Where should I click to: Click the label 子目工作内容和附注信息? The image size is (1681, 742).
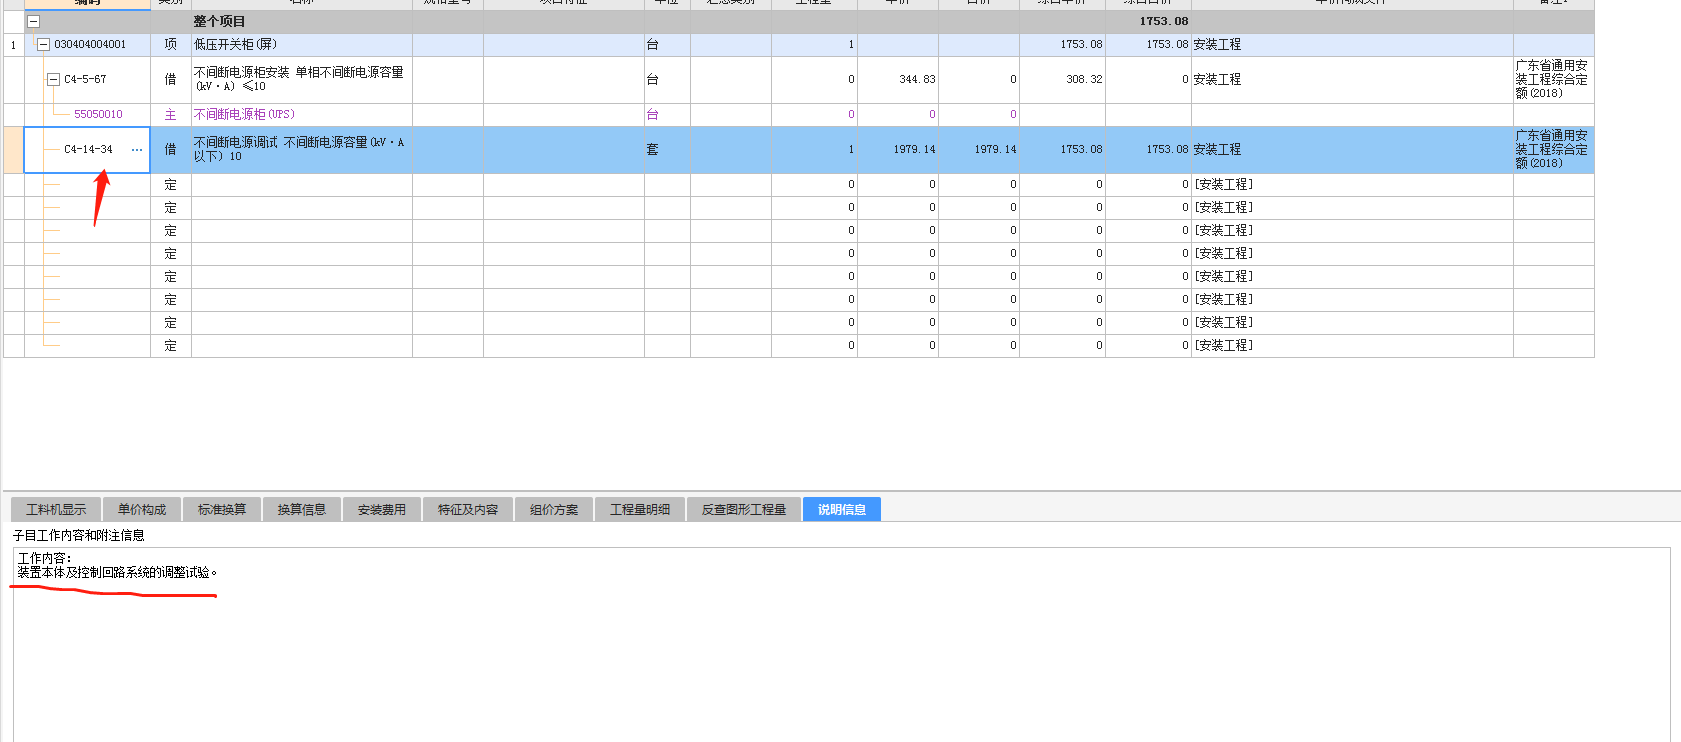(x=78, y=535)
